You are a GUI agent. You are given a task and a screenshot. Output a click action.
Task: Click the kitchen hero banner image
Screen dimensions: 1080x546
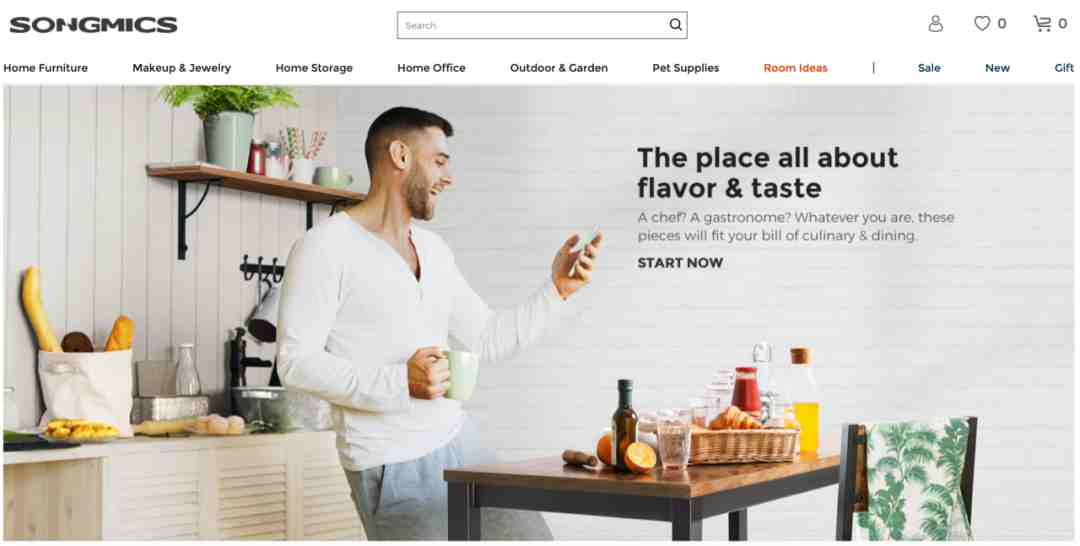click(539, 313)
